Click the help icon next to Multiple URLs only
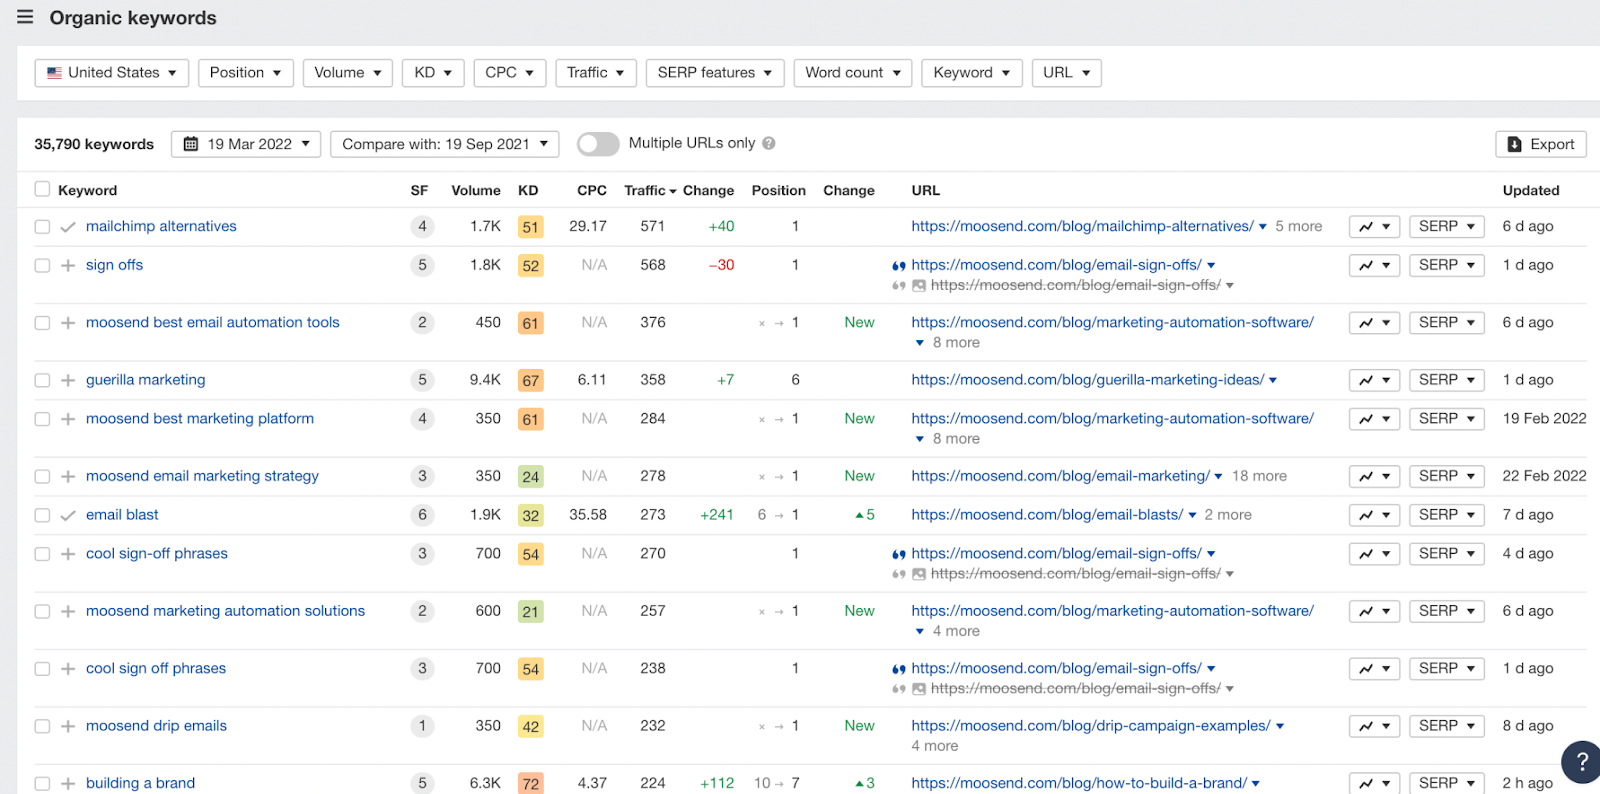Image resolution: width=1600 pixels, height=794 pixels. 769,143
